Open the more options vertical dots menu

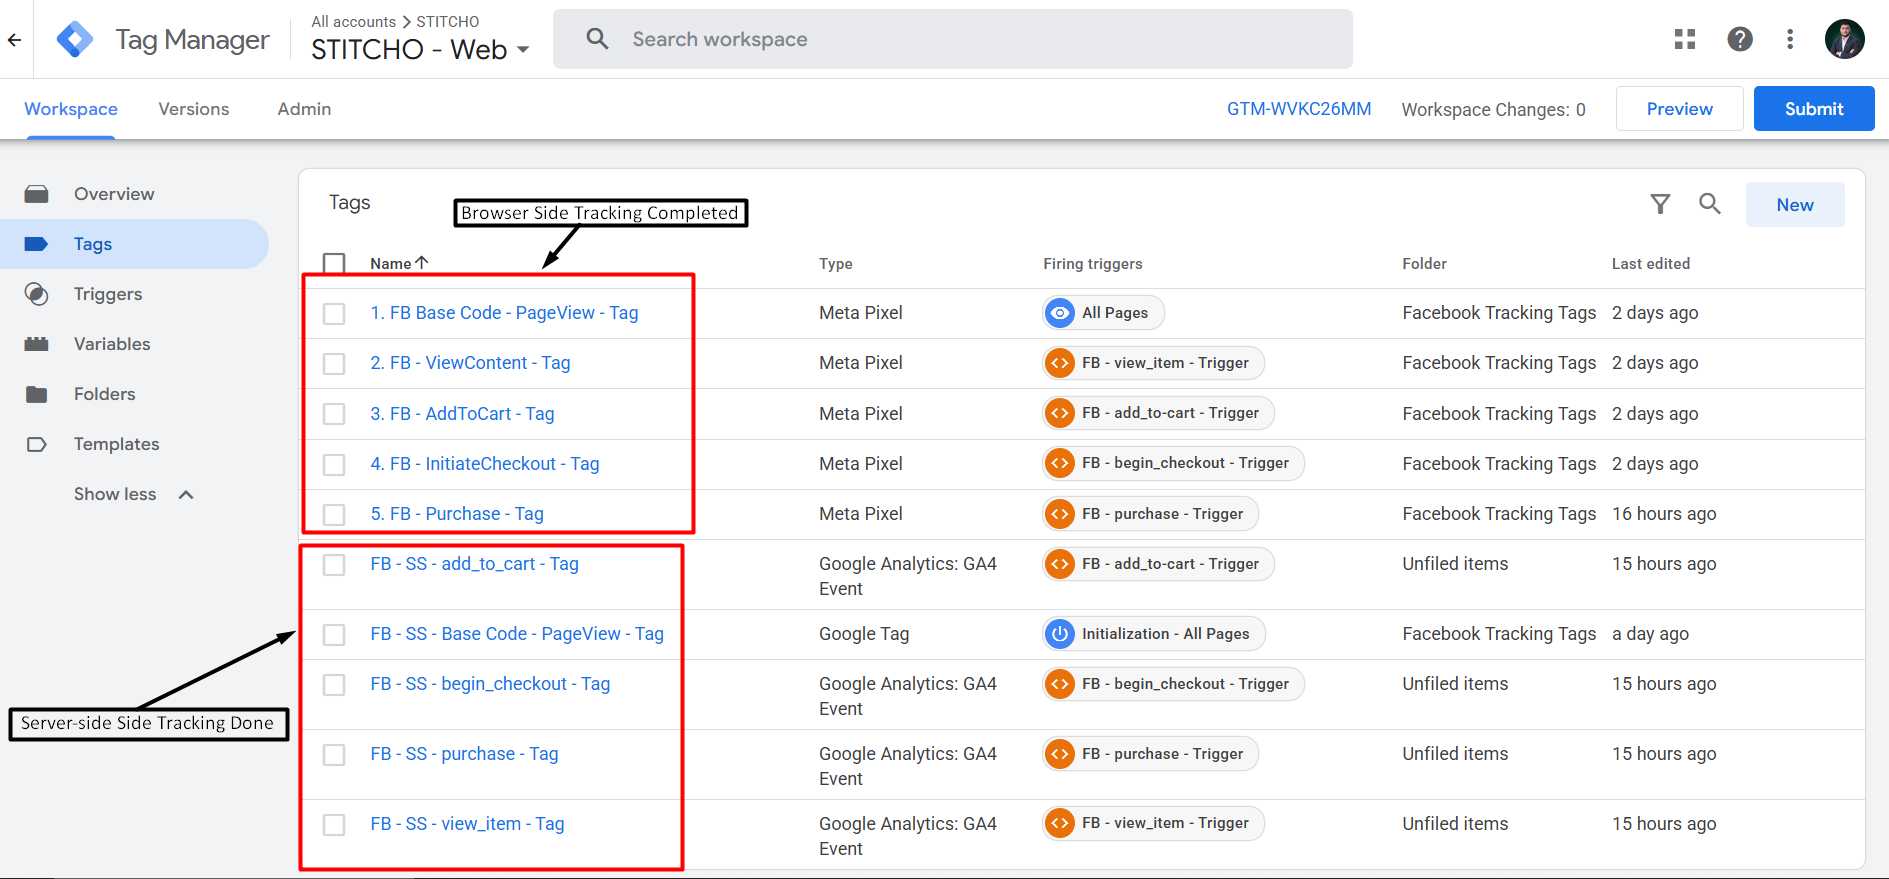(x=1790, y=39)
